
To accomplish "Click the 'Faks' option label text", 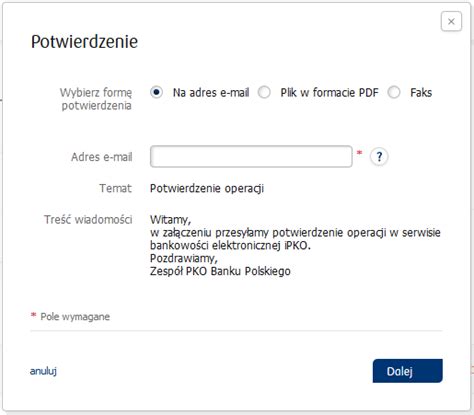I will [x=421, y=92].
